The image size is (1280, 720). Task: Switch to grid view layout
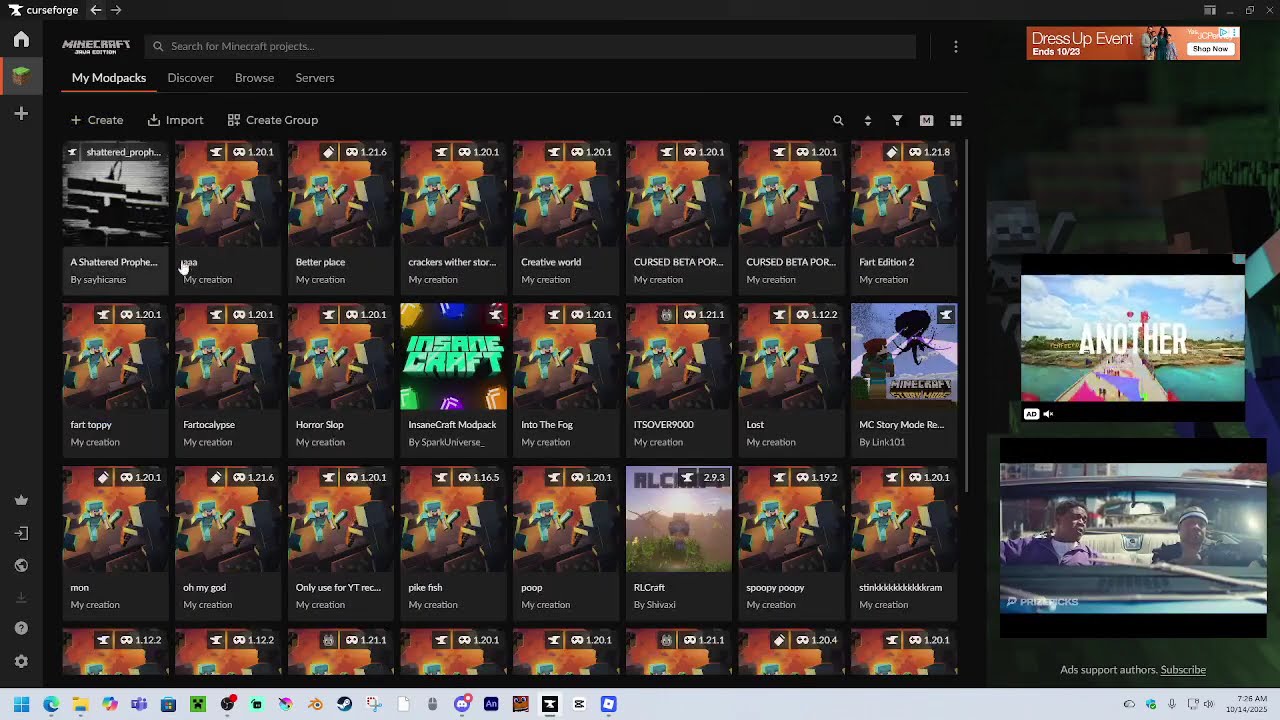pos(956,120)
